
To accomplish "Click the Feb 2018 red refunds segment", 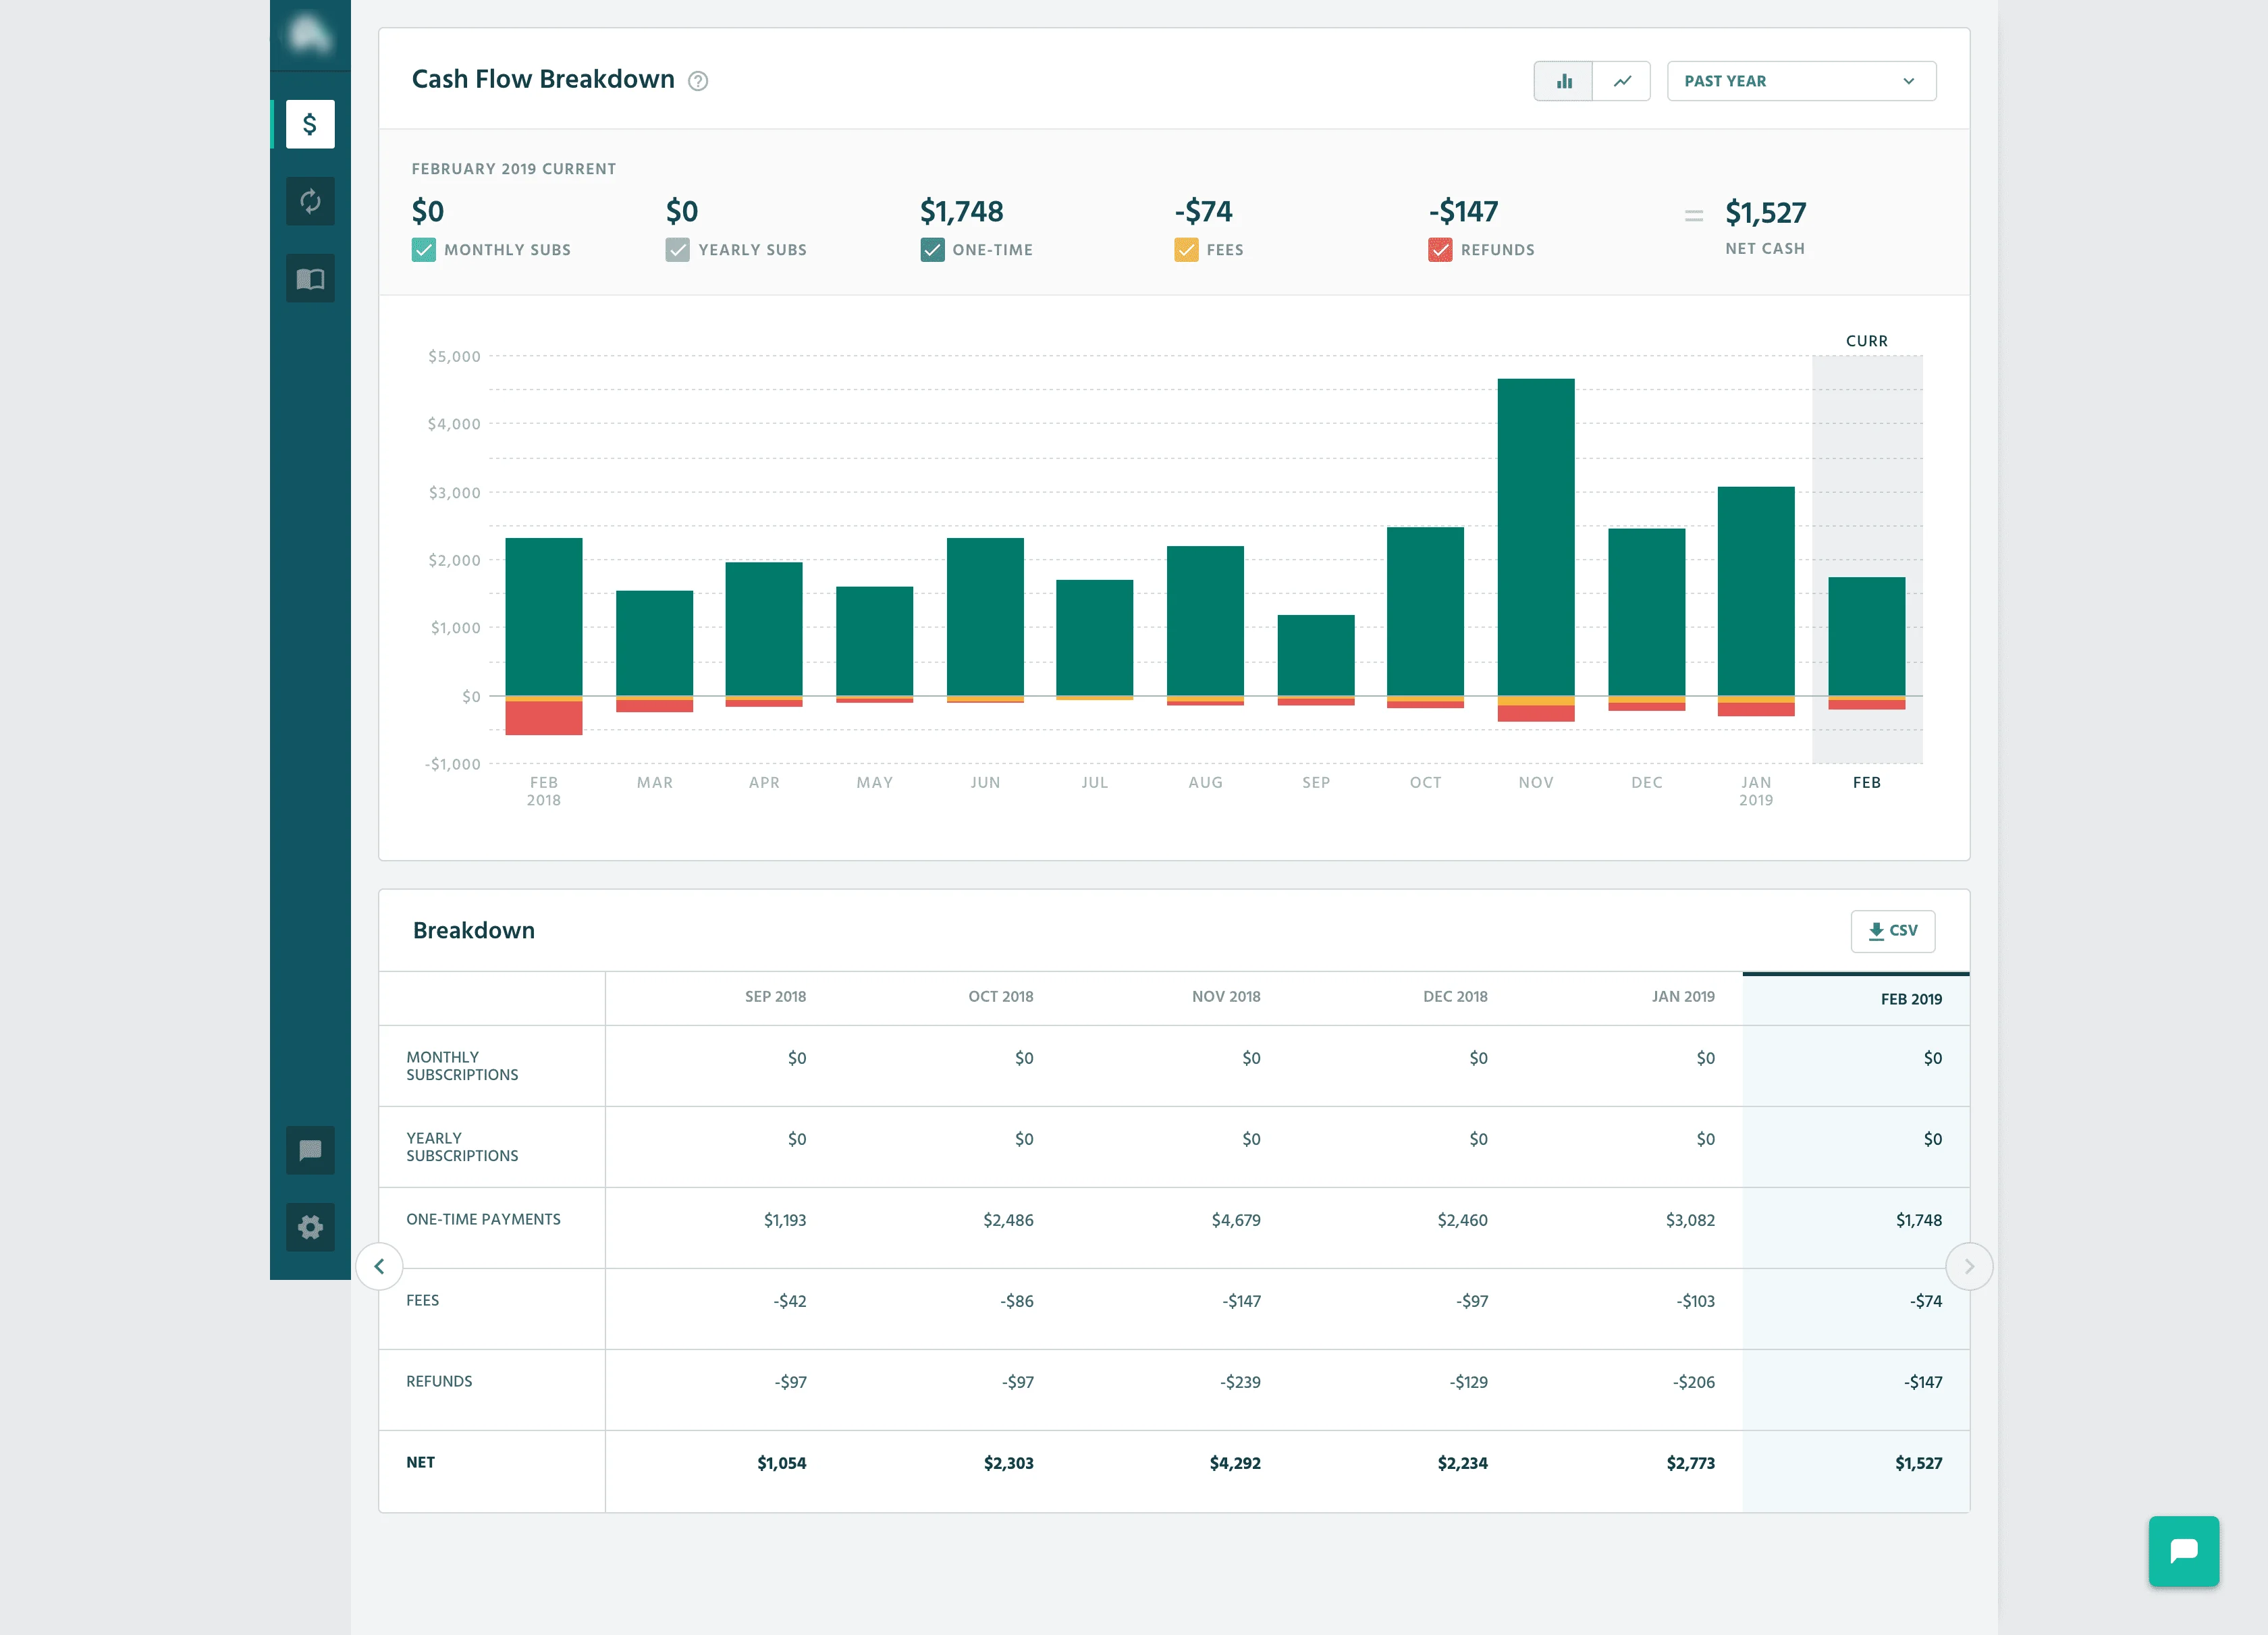I will (x=544, y=718).
